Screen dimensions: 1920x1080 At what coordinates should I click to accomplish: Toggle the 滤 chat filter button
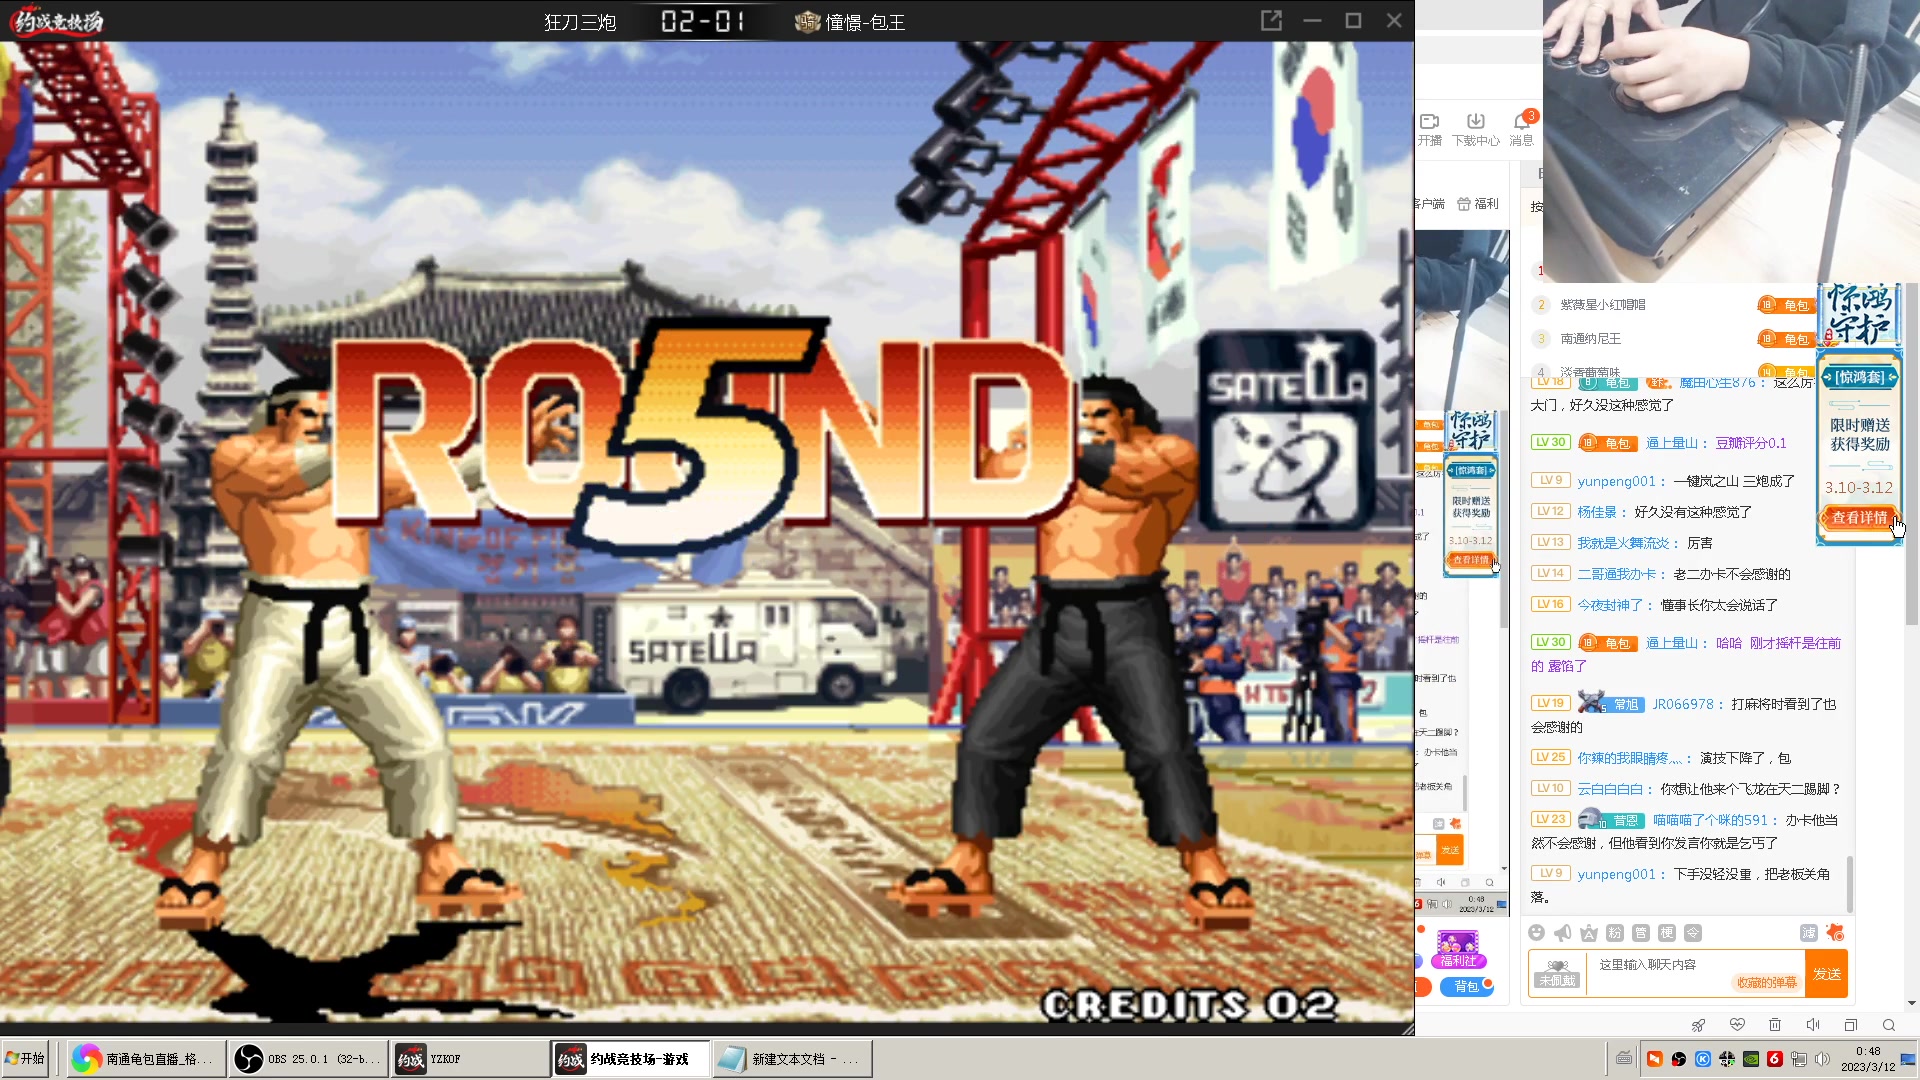pos(1809,933)
